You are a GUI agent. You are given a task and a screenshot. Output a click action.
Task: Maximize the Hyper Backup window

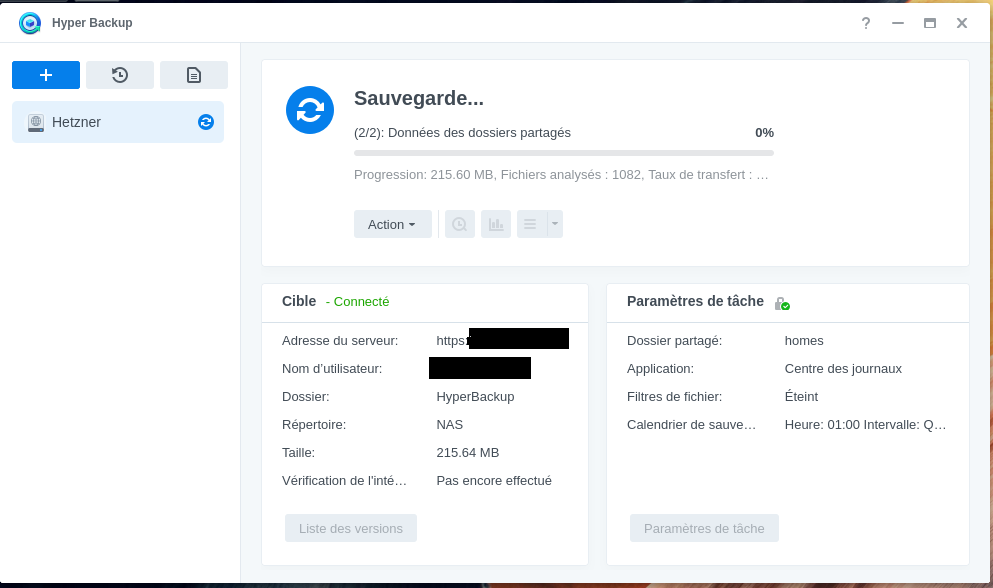[930, 23]
